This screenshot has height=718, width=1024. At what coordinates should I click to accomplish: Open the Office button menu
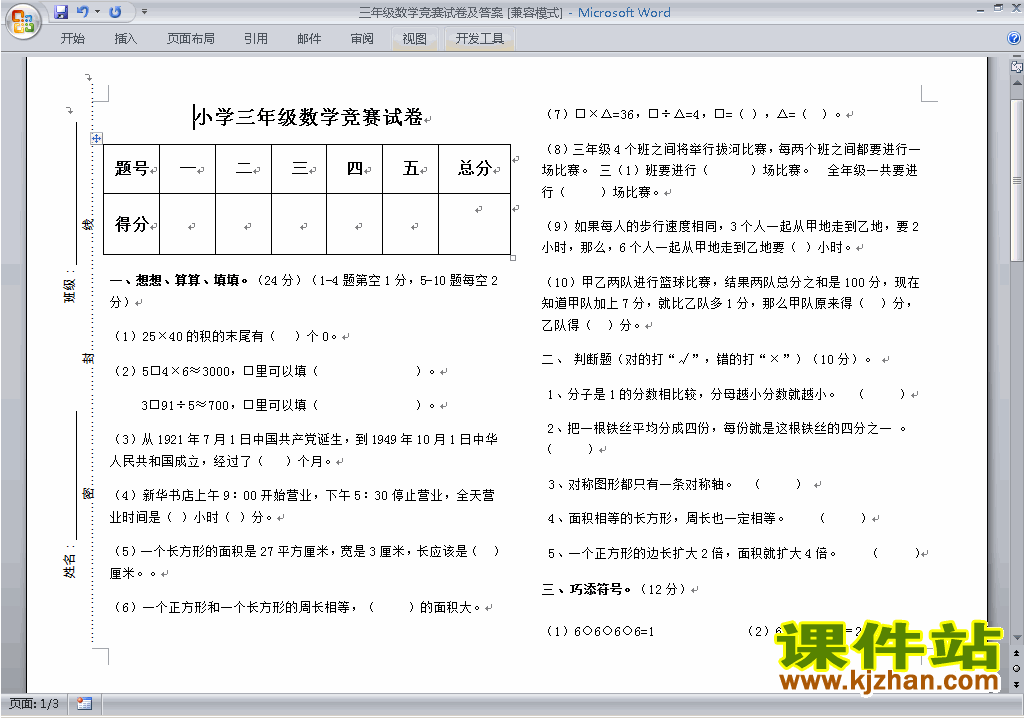(x=23, y=21)
